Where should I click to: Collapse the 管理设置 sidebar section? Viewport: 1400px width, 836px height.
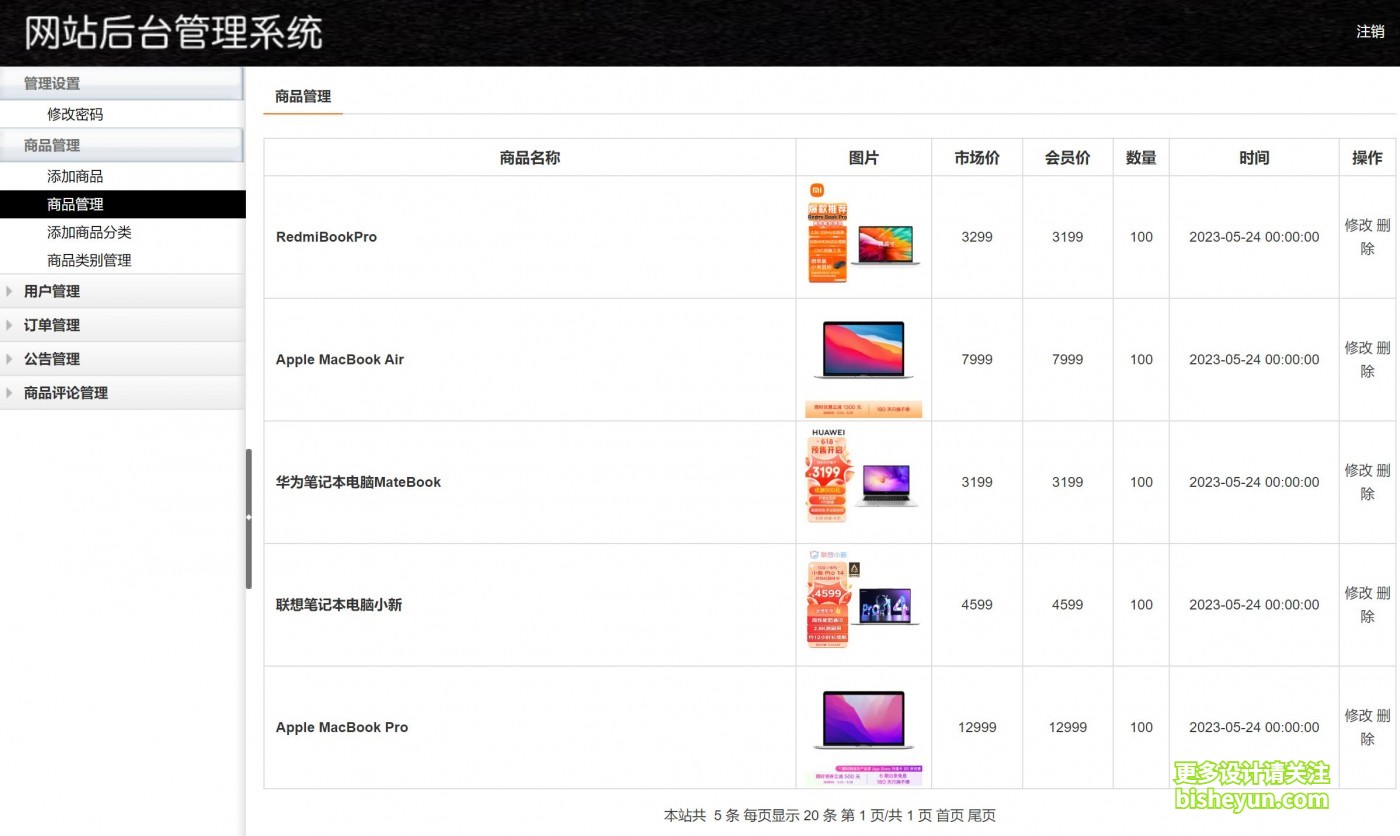pyautogui.click(x=122, y=84)
